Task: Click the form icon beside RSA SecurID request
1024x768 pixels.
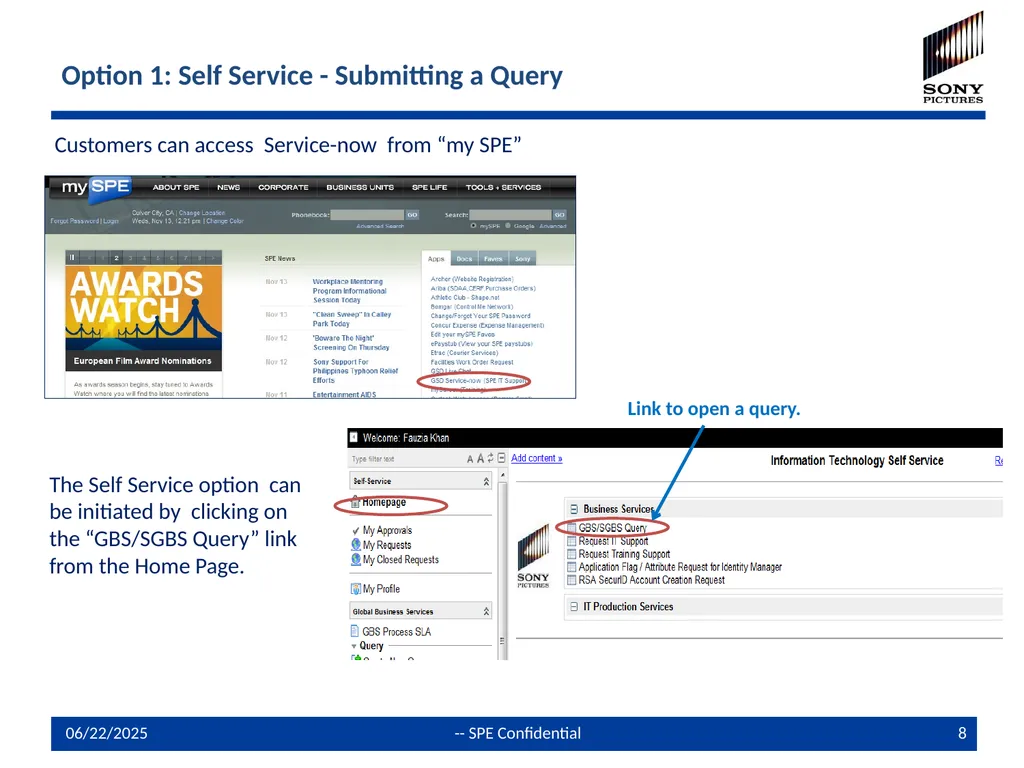Action: click(572, 580)
